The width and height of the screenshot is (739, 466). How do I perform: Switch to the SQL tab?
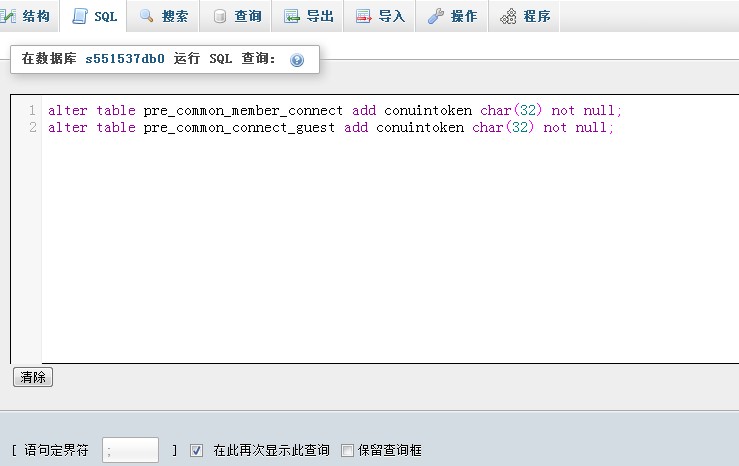pyautogui.click(x=94, y=16)
